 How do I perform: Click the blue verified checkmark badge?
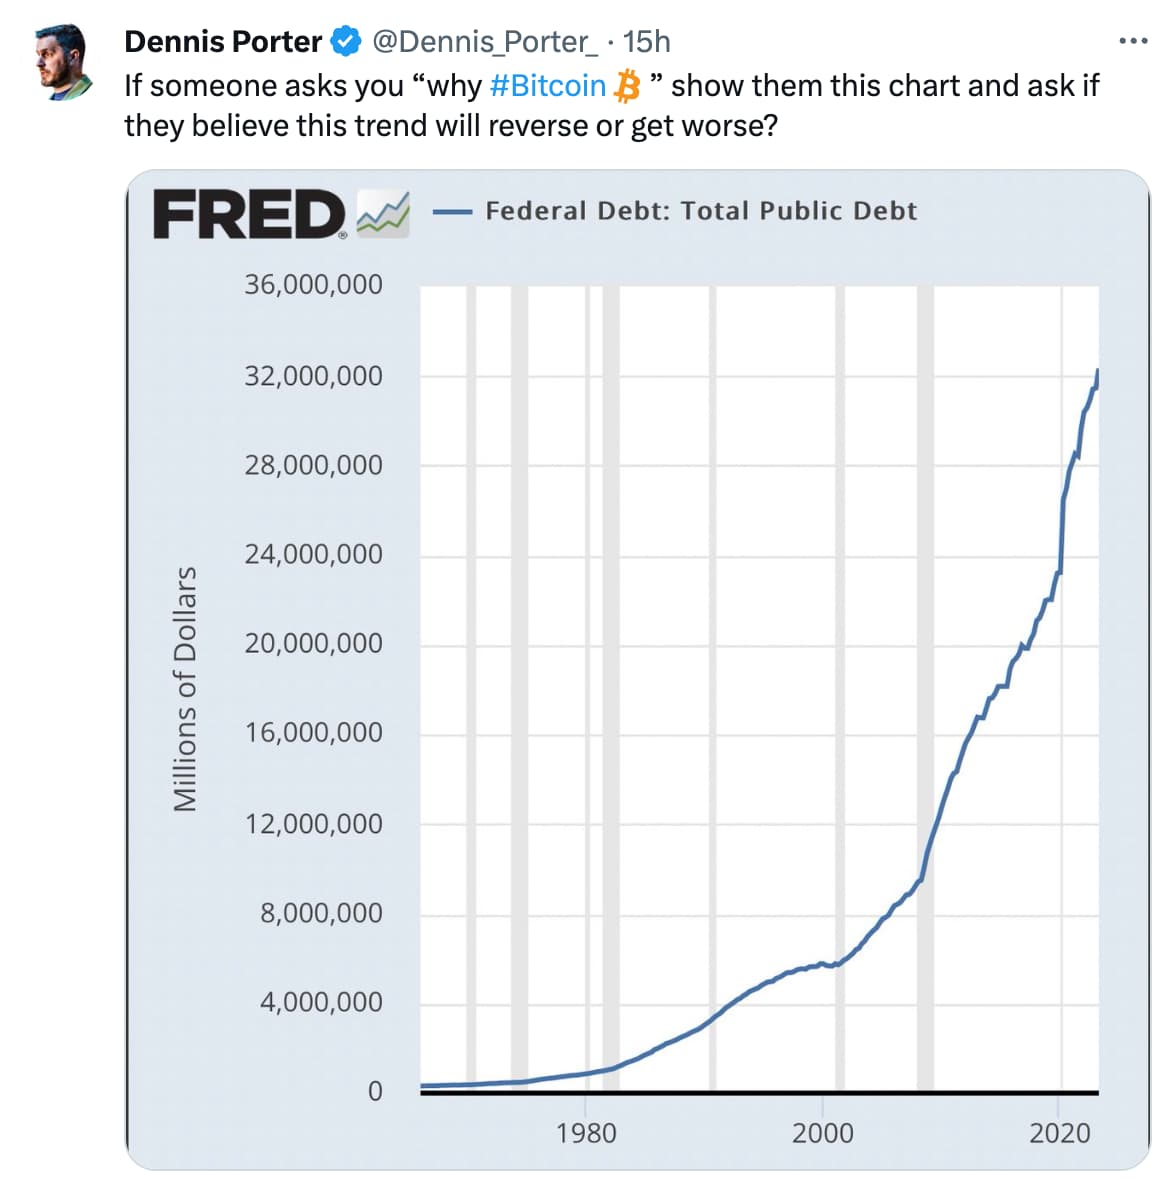tap(346, 42)
